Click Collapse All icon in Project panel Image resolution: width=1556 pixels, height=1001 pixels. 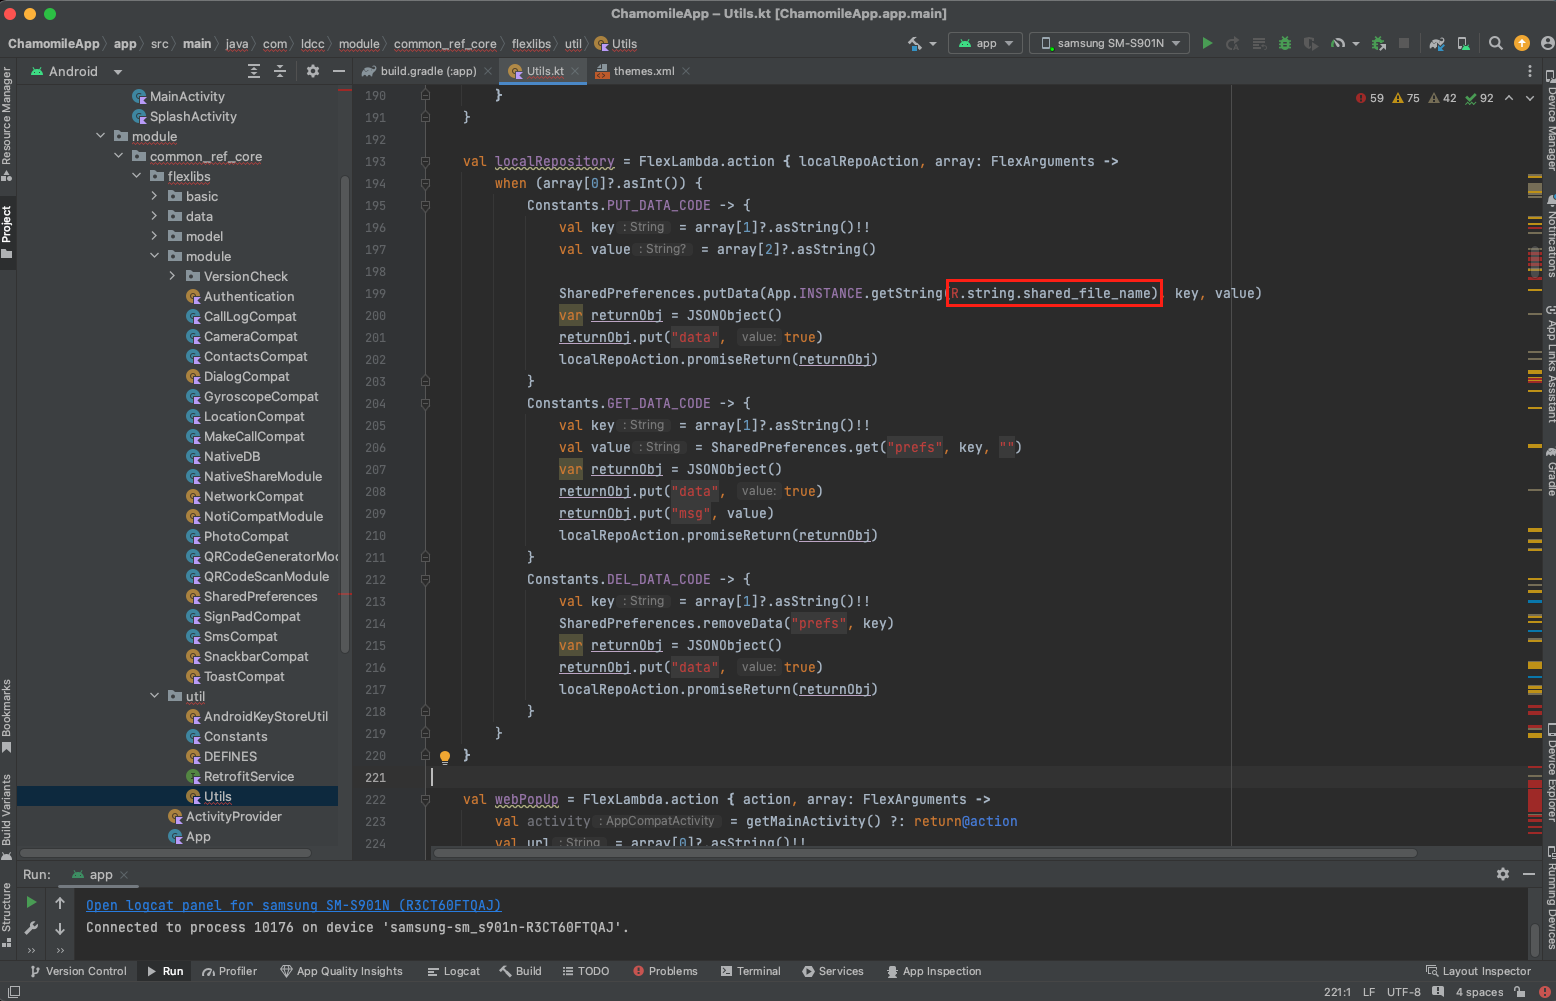280,71
